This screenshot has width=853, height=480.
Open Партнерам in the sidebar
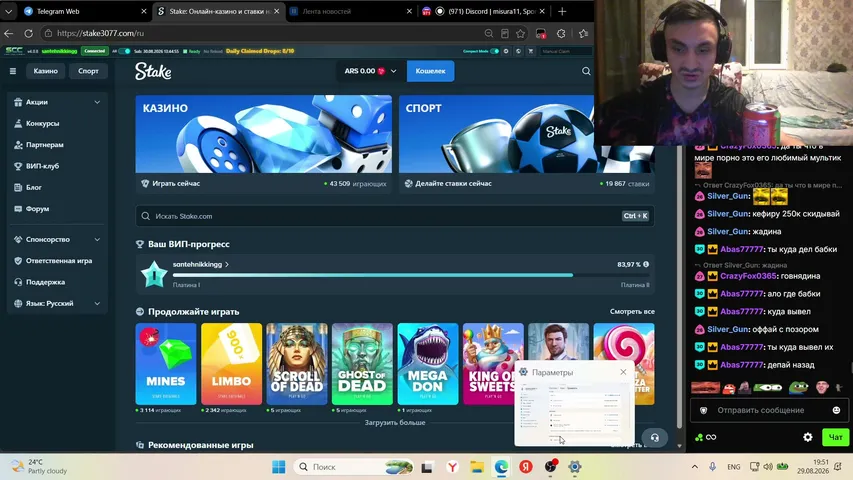[x=45, y=145]
